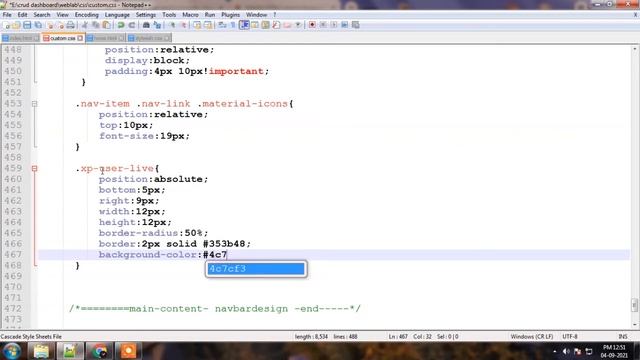Viewport: 640px width, 360px height.
Task: Open the Edit menu
Action: pos(22,15)
